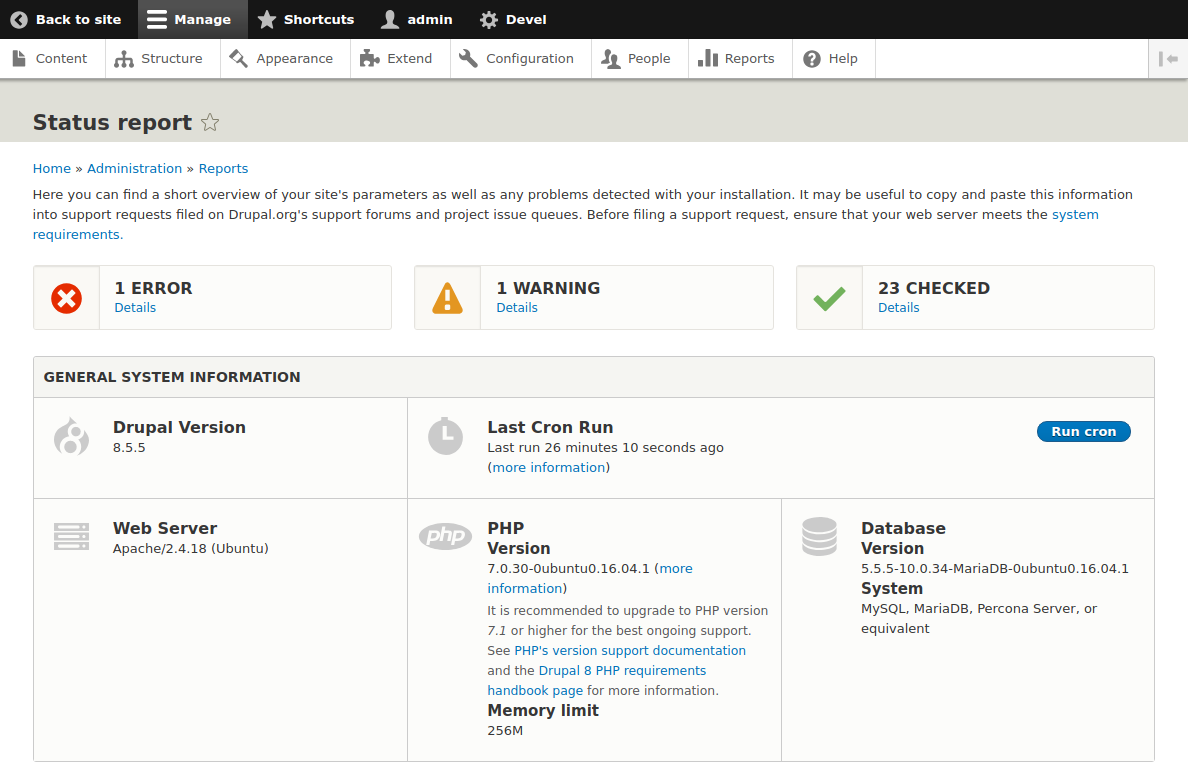The width and height of the screenshot is (1188, 766).
Task: Open Details link under 23 Checked
Action: (899, 308)
